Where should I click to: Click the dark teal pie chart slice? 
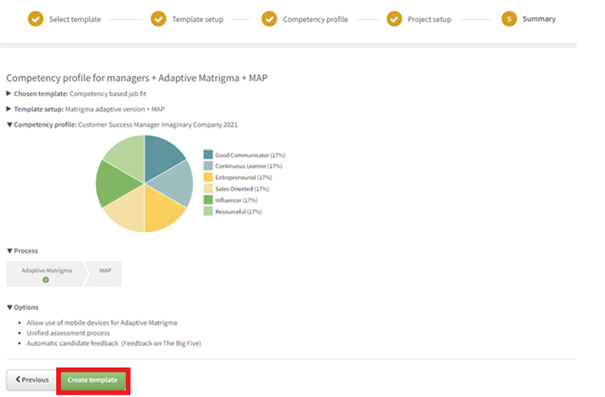(x=162, y=155)
